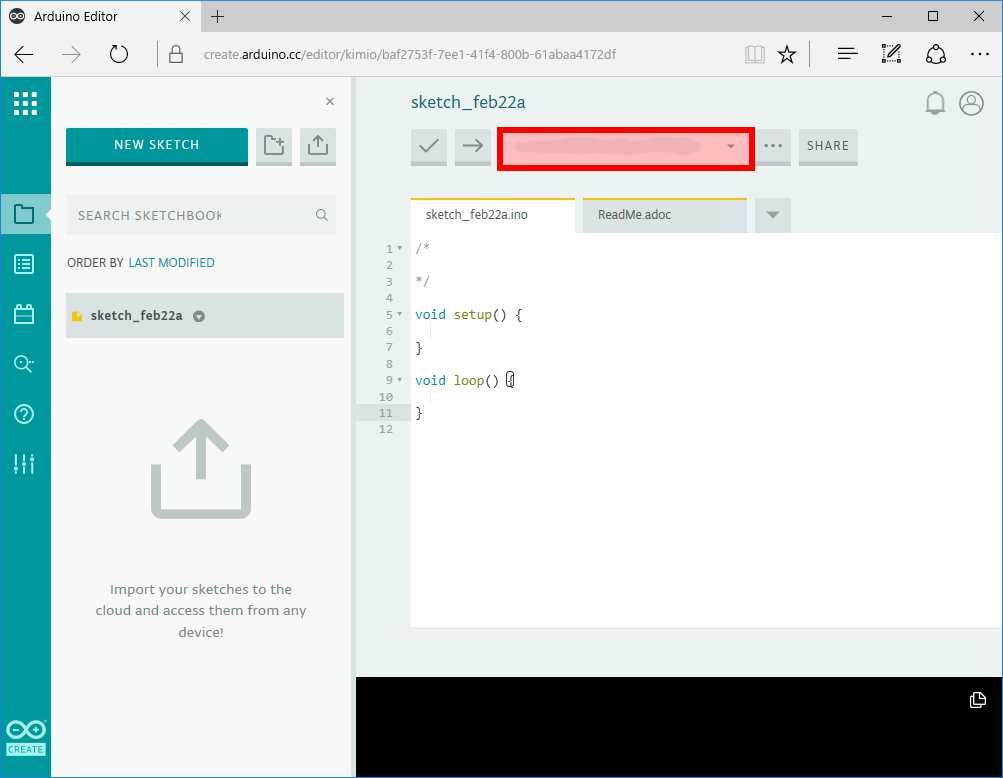Open browser settings and more menu
This screenshot has height=778, width=1003.
point(979,54)
